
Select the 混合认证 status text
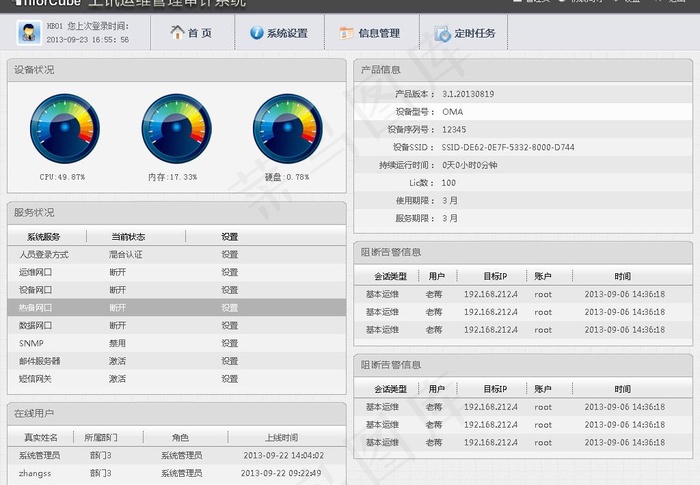click(125, 255)
